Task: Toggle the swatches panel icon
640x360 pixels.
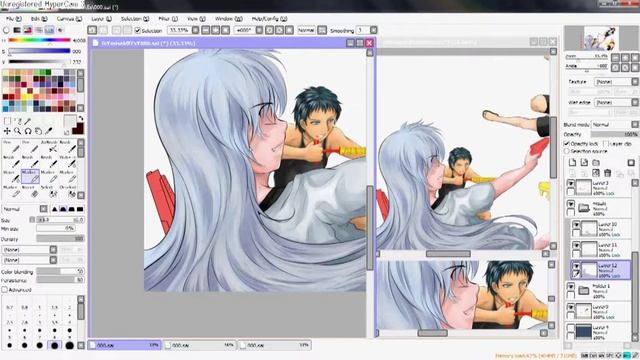Action: click(x=49, y=30)
